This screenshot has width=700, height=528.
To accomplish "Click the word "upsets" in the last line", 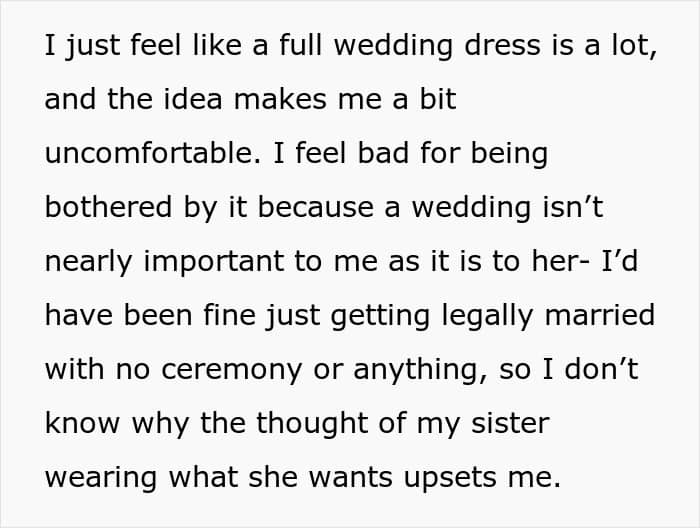I will pos(450,478).
